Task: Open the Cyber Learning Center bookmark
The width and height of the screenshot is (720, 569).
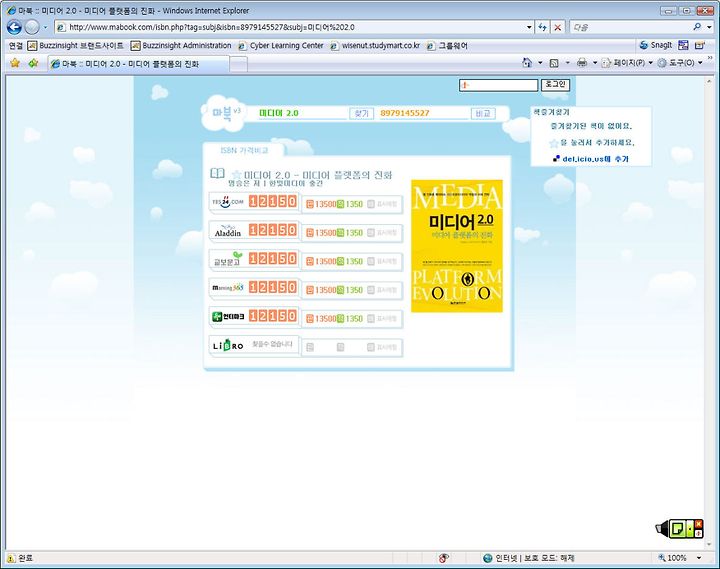Action: click(281, 45)
